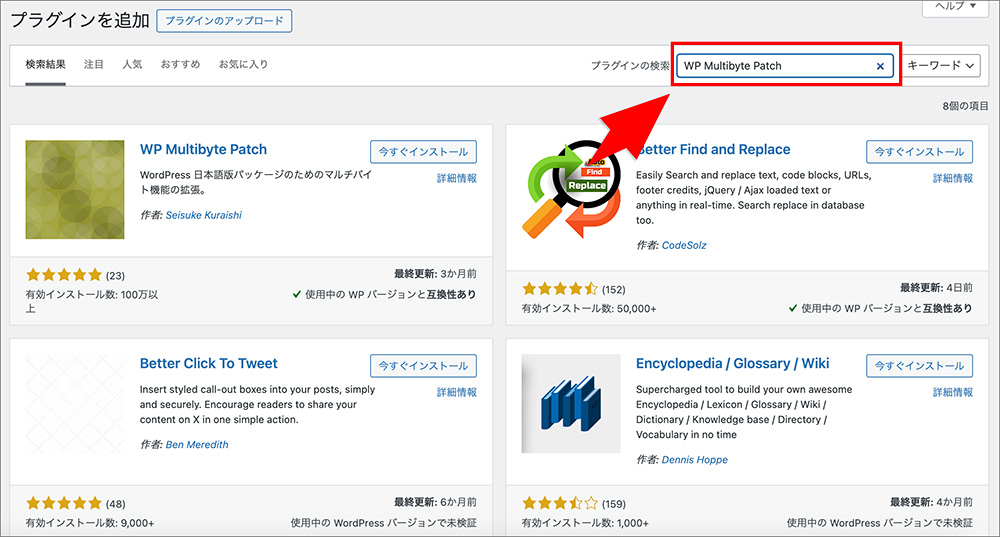This screenshot has width=1000, height=537.
Task: Open 詳細情報 for Encyclopedia / Glossary / Wiki
Action: pyautogui.click(x=953, y=393)
